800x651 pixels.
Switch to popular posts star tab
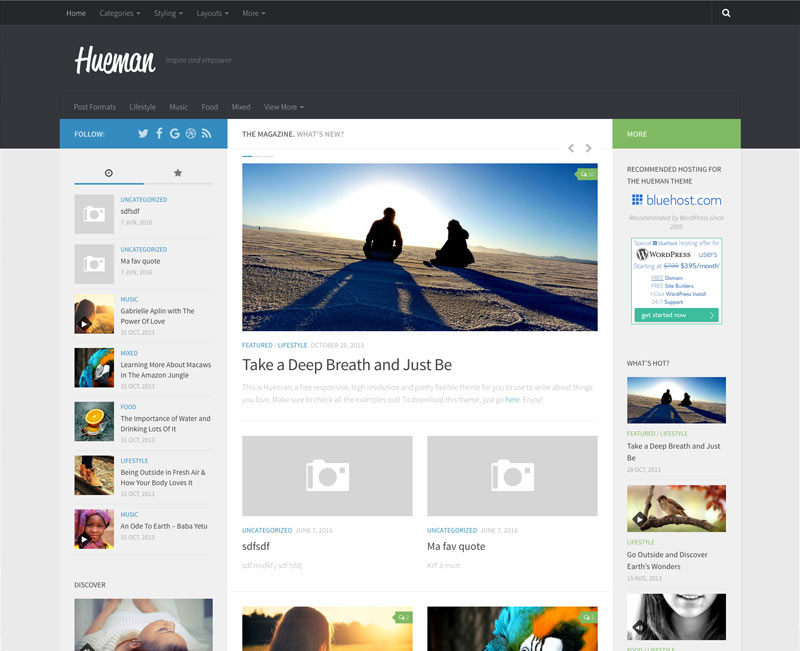pyautogui.click(x=178, y=173)
